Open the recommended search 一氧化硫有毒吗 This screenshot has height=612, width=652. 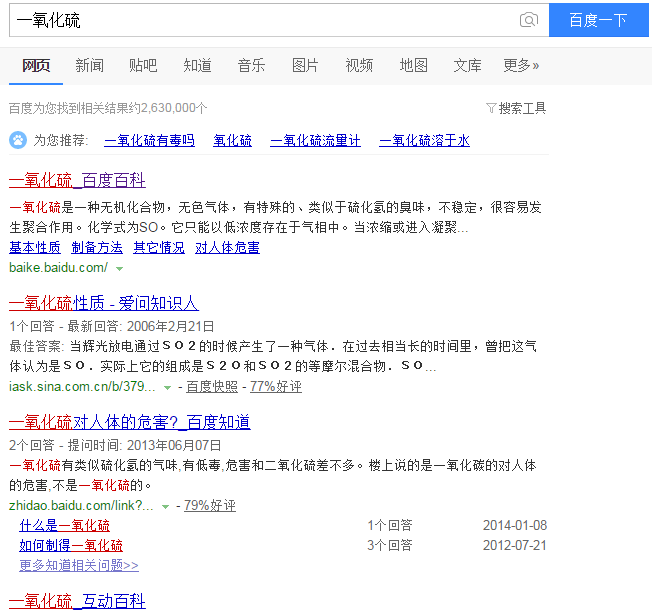pyautogui.click(x=149, y=141)
